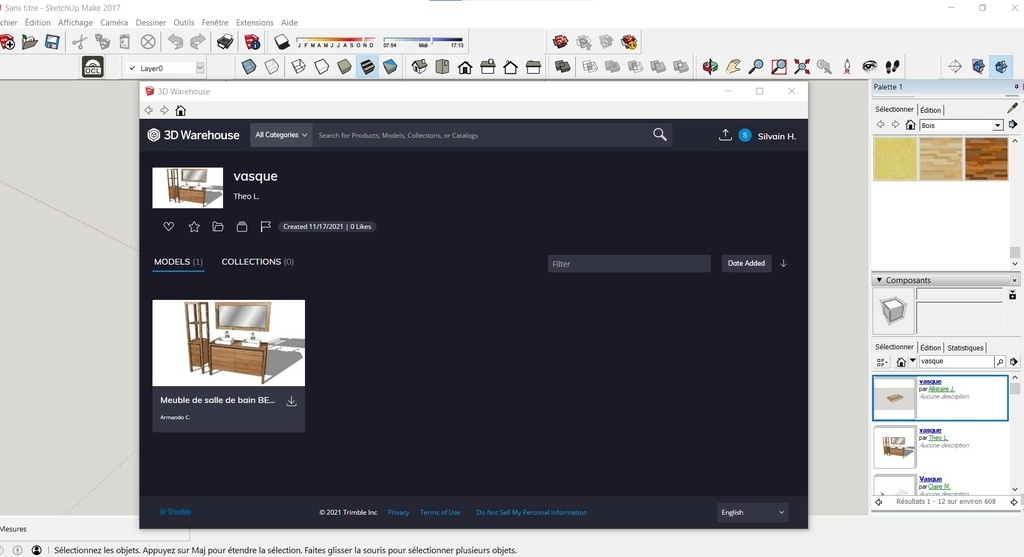1024x557 pixels.
Task: Select the Walk footprints tool
Action: click(892, 67)
